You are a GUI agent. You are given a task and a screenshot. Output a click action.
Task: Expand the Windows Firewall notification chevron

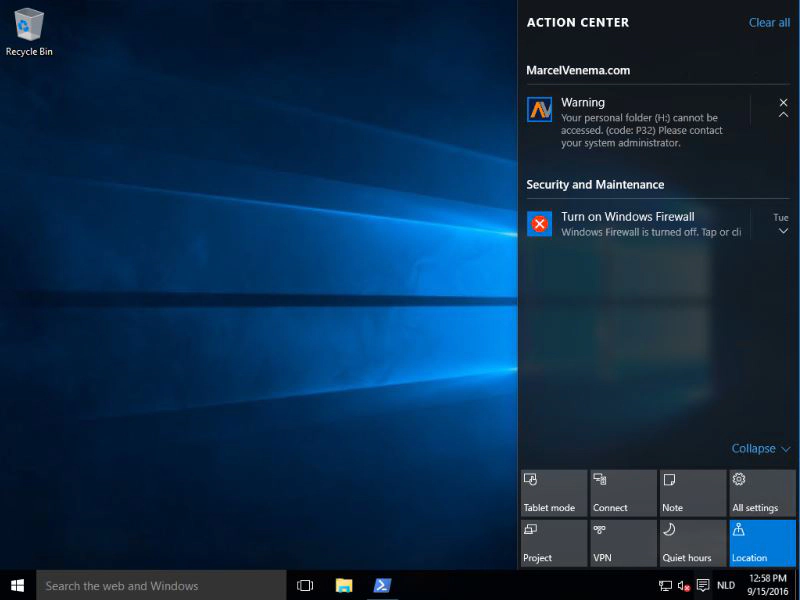[x=783, y=232]
